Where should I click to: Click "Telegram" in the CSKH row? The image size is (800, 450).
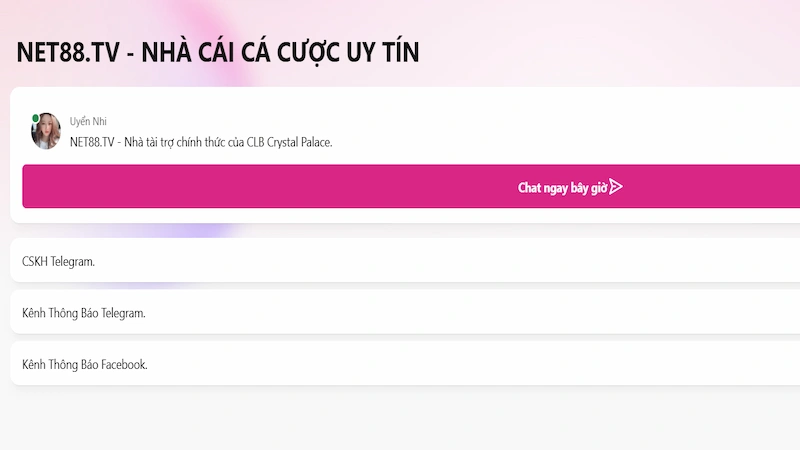pyautogui.click(x=72, y=262)
